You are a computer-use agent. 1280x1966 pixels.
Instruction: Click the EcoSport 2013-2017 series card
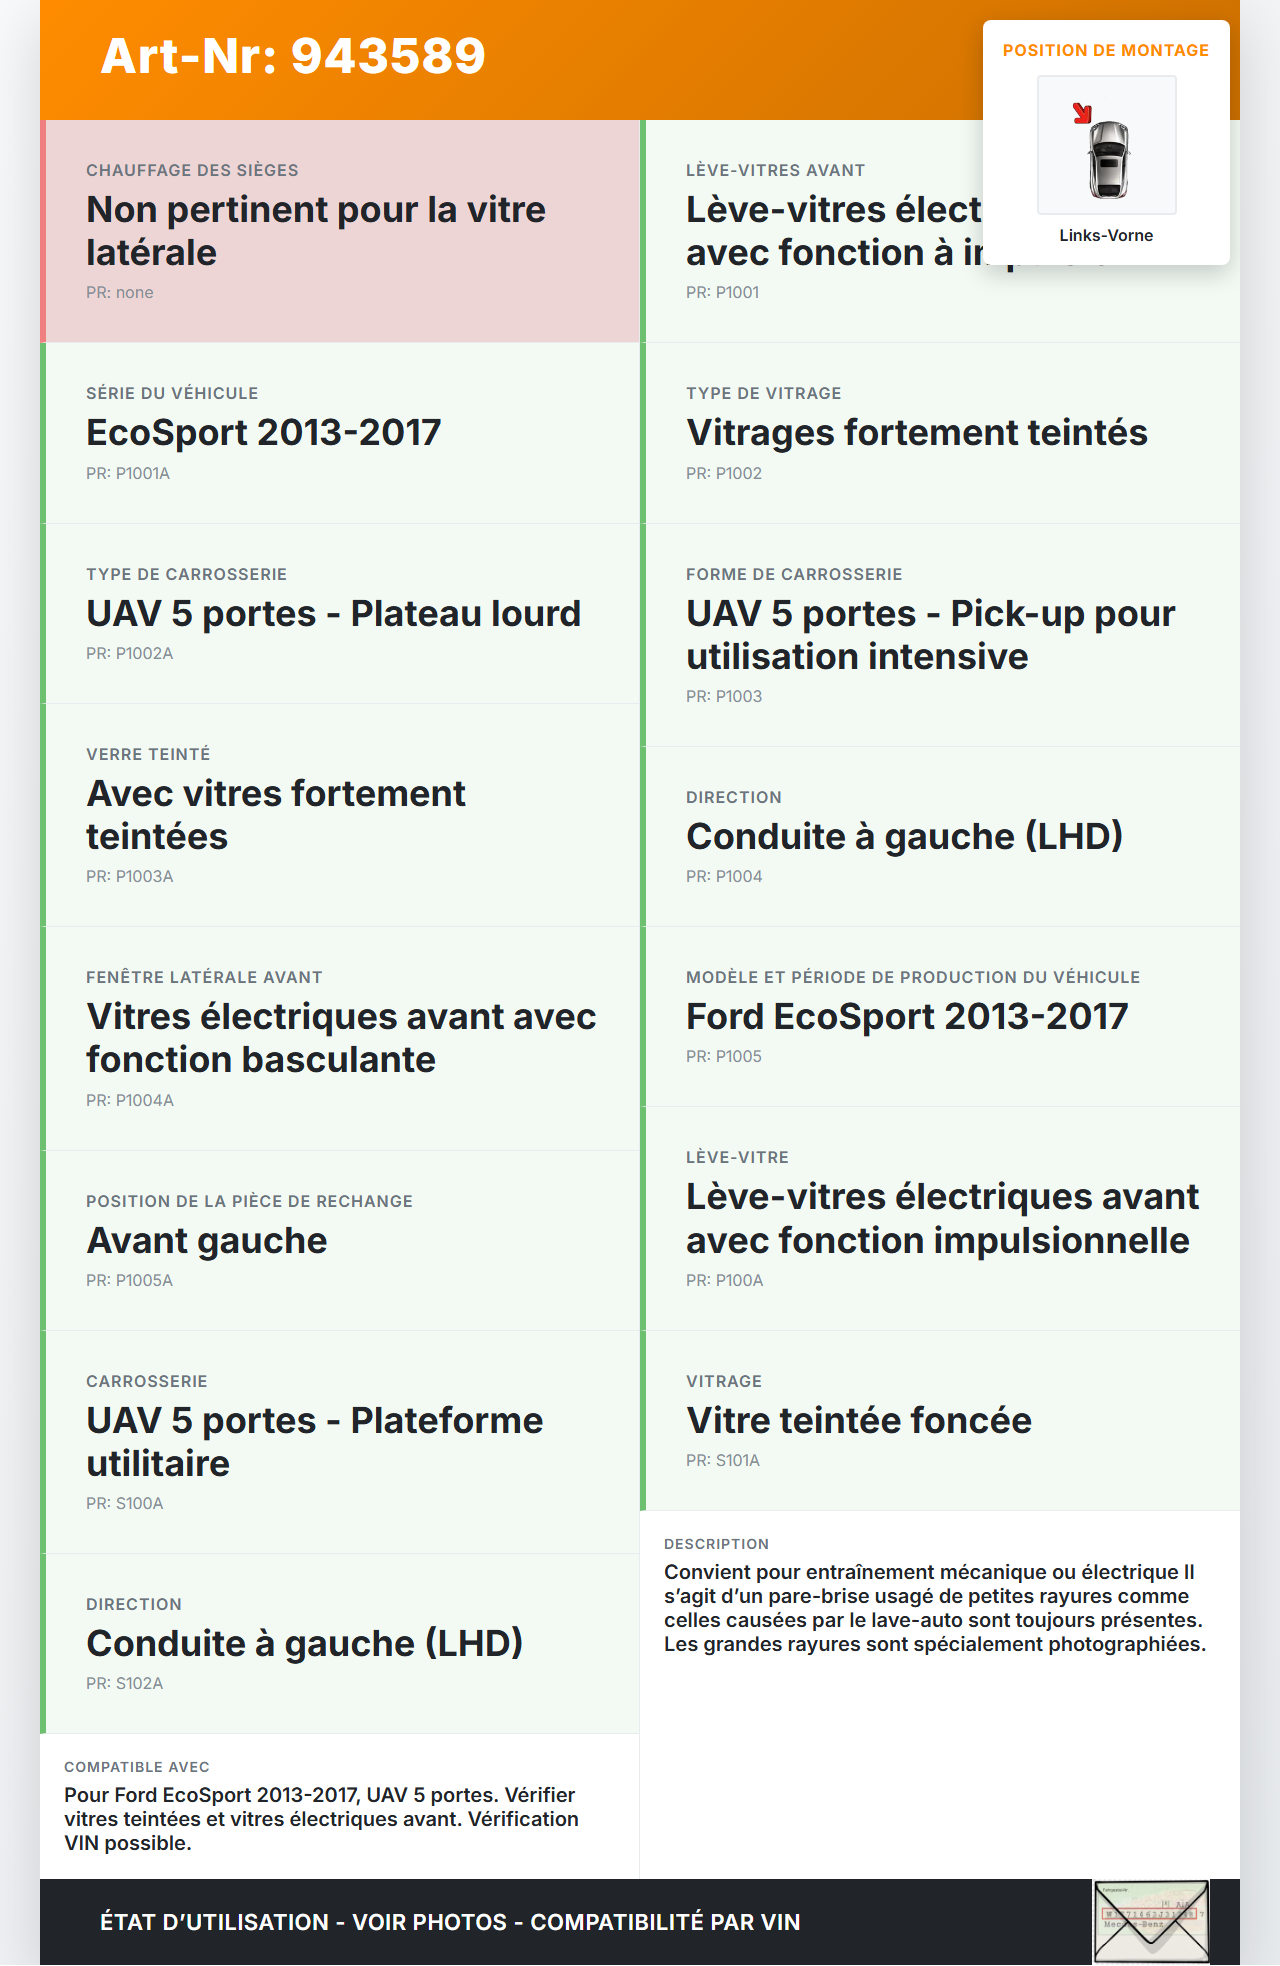pos(341,433)
